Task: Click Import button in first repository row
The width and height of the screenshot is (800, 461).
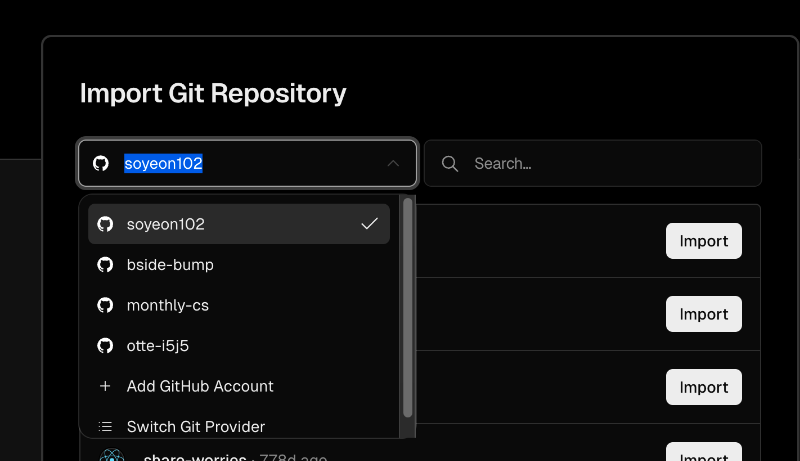Action: [704, 241]
